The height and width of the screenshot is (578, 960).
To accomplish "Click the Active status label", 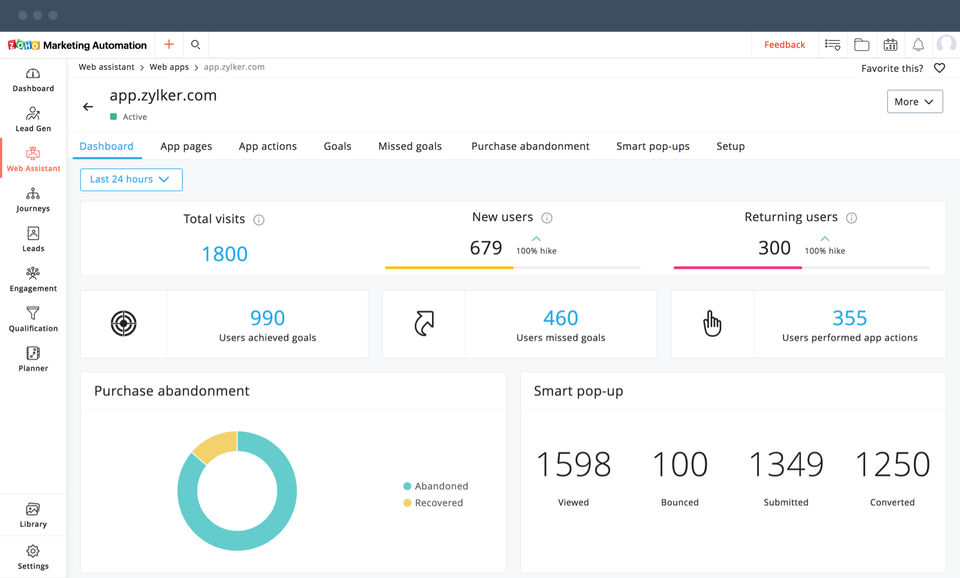I will click(x=135, y=117).
